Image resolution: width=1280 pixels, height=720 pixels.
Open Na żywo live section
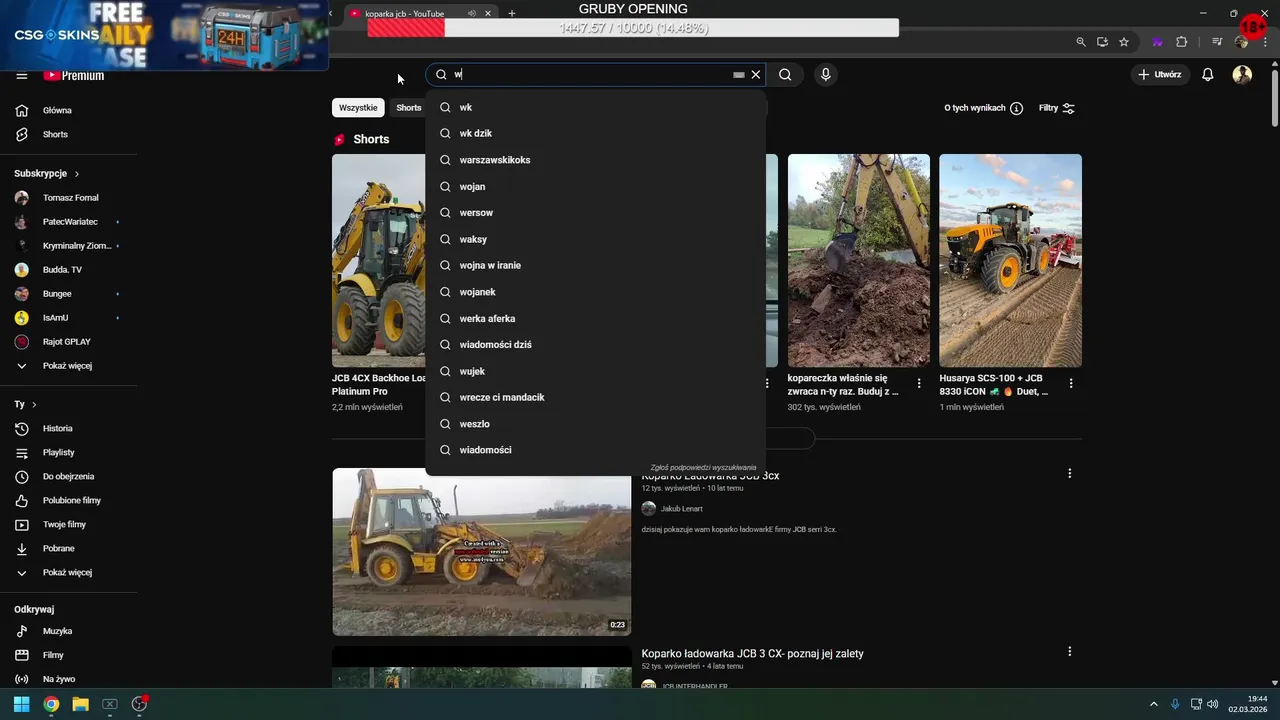pyautogui.click(x=66, y=680)
